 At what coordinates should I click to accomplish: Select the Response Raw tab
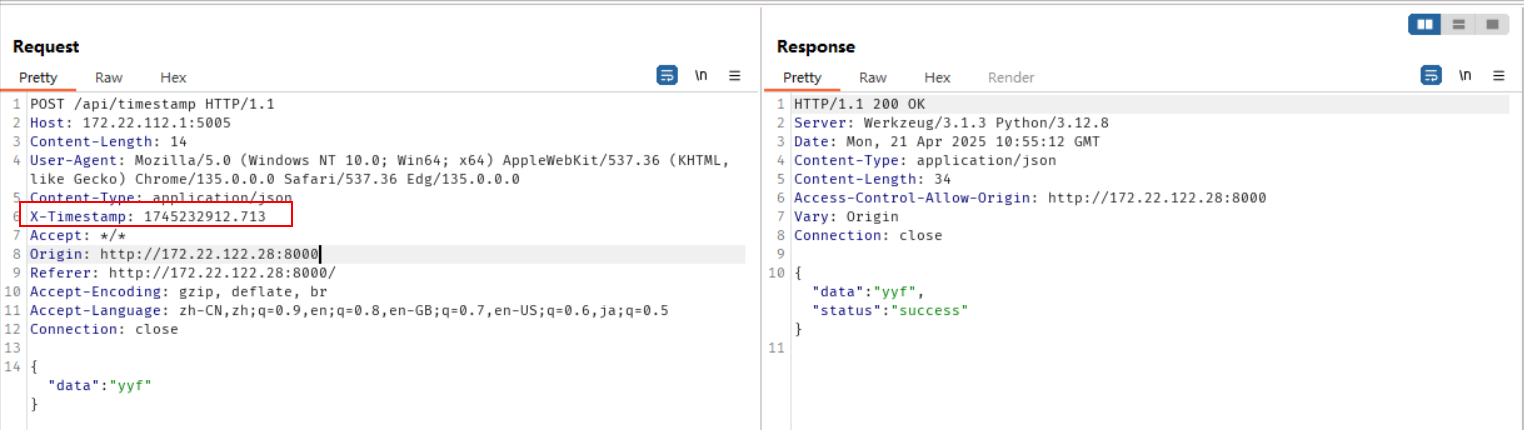[873, 77]
